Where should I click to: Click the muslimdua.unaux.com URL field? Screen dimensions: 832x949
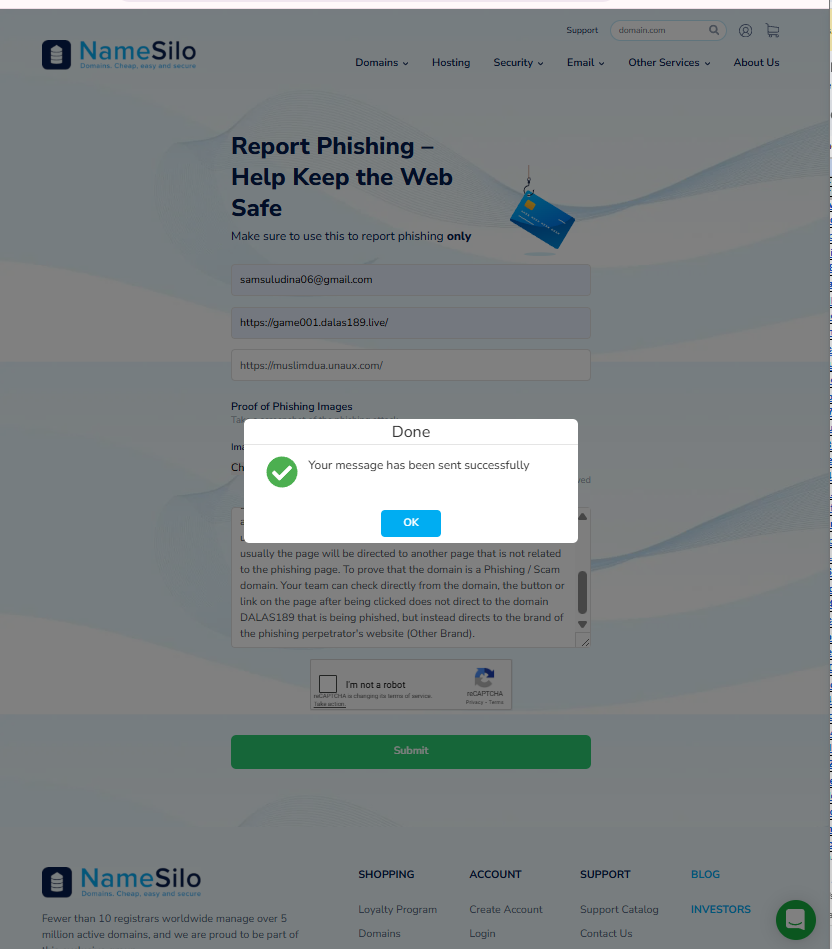[411, 365]
